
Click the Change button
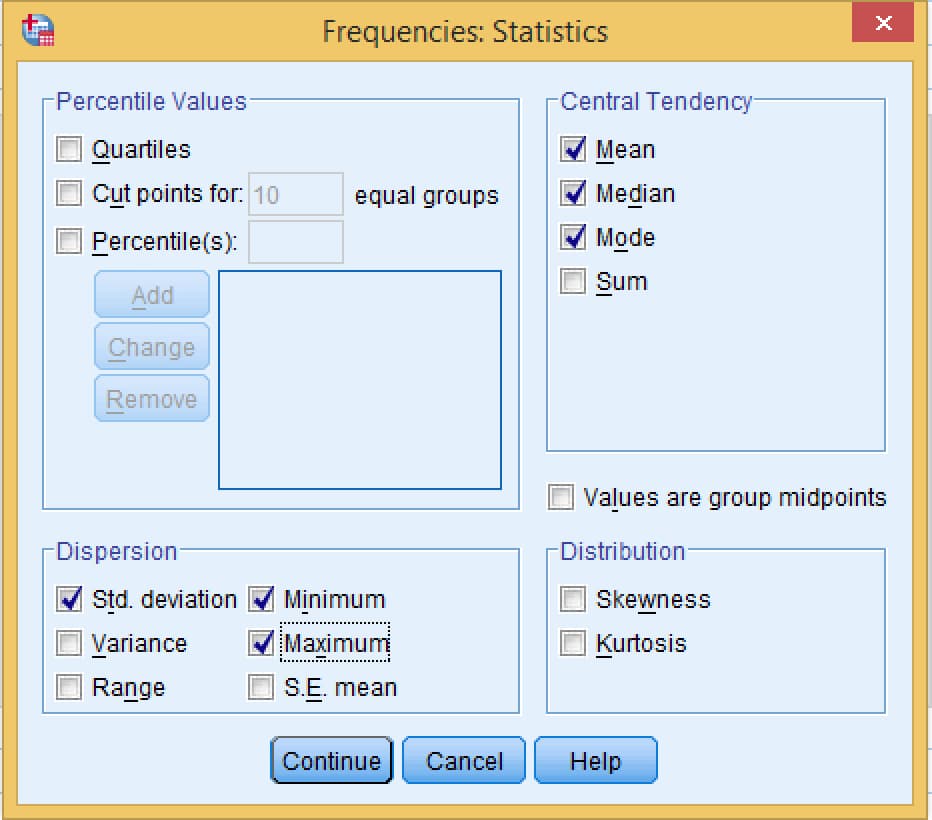click(152, 346)
